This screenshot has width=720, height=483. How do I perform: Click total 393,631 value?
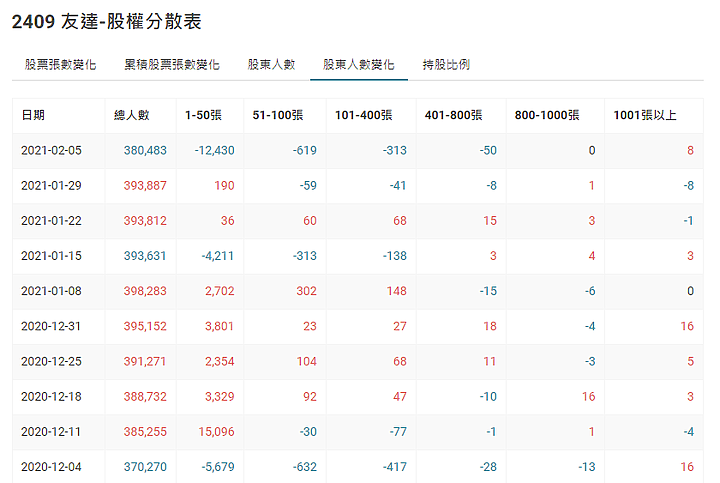[145, 256]
